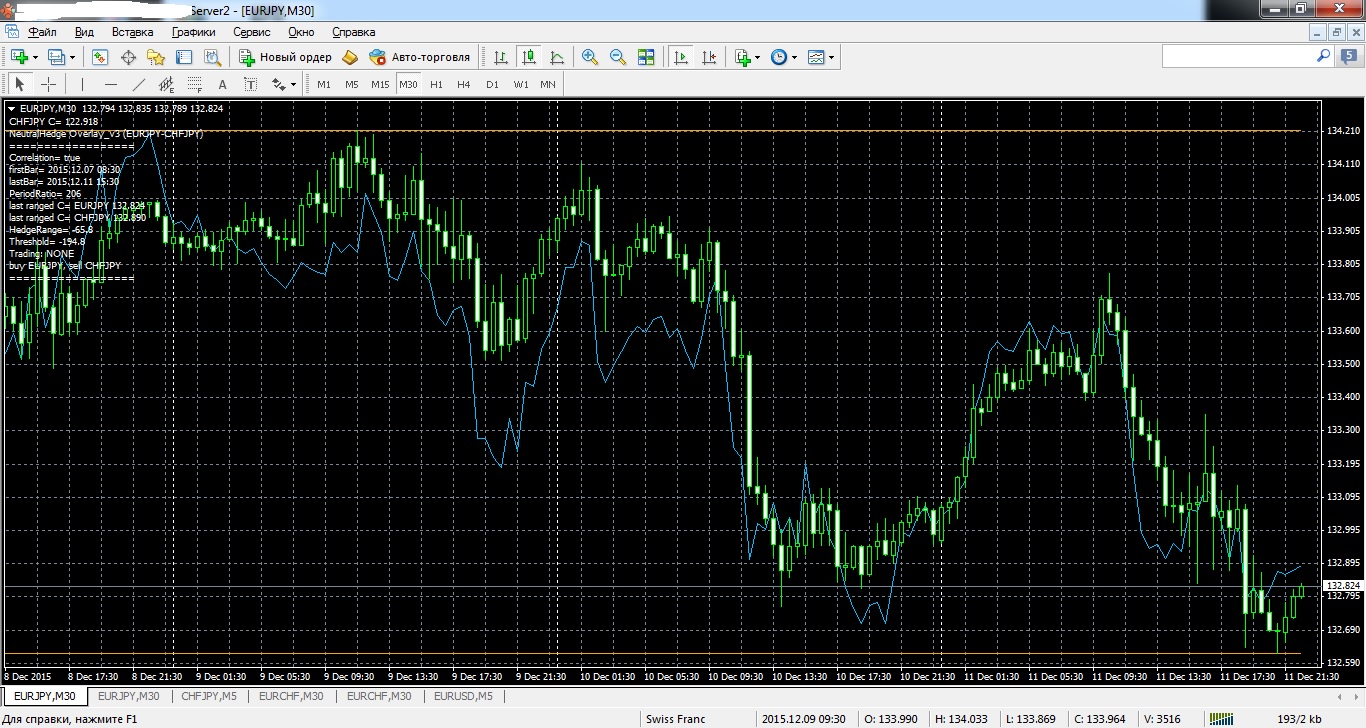The width and height of the screenshot is (1366, 728).
Task: Expand the Templates dropdown arrow
Action: point(832,57)
